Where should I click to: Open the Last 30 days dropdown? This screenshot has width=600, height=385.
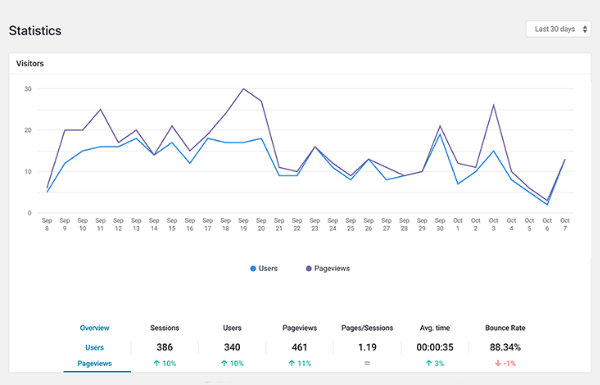click(558, 29)
